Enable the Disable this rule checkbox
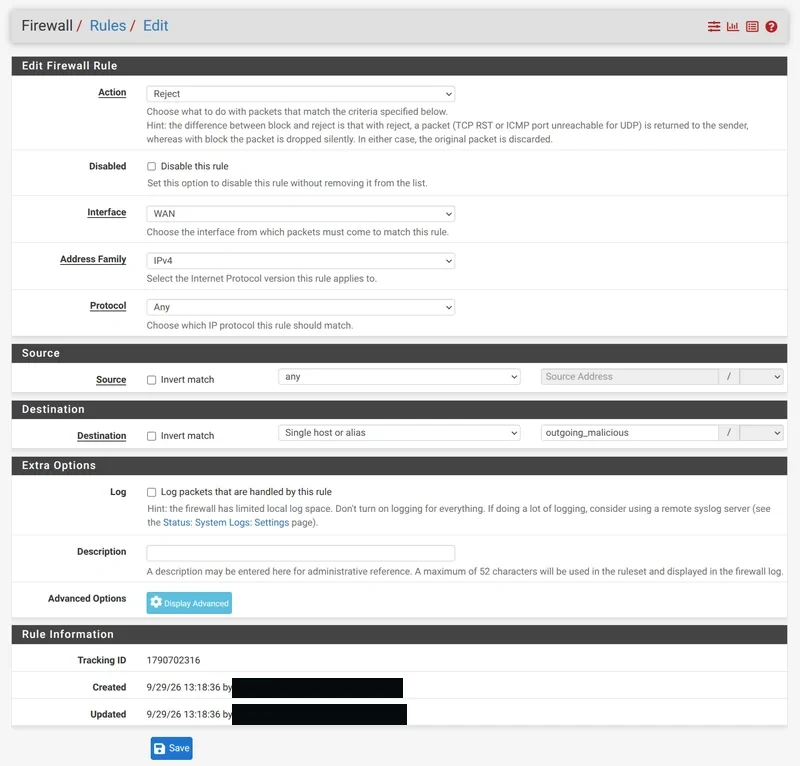Screen dimensions: 800x766 (152, 166)
